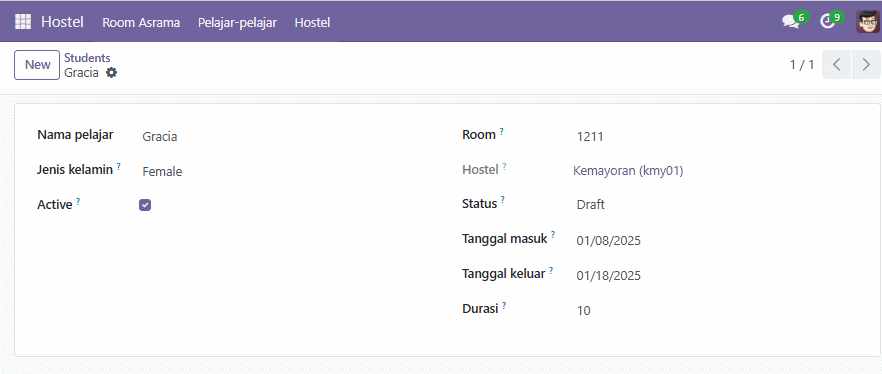Show help tooltip next to Room label
This screenshot has height=374, width=882.
click(x=501, y=132)
